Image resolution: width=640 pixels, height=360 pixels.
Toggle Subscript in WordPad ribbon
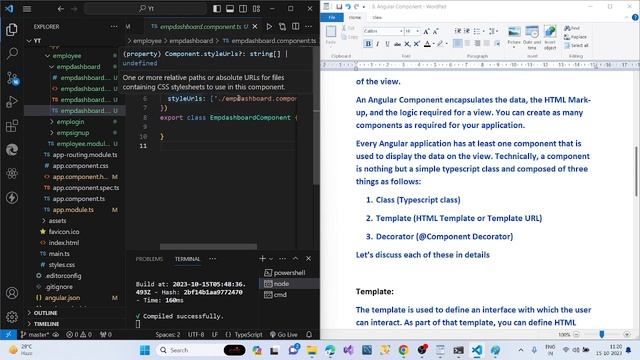pos(407,44)
